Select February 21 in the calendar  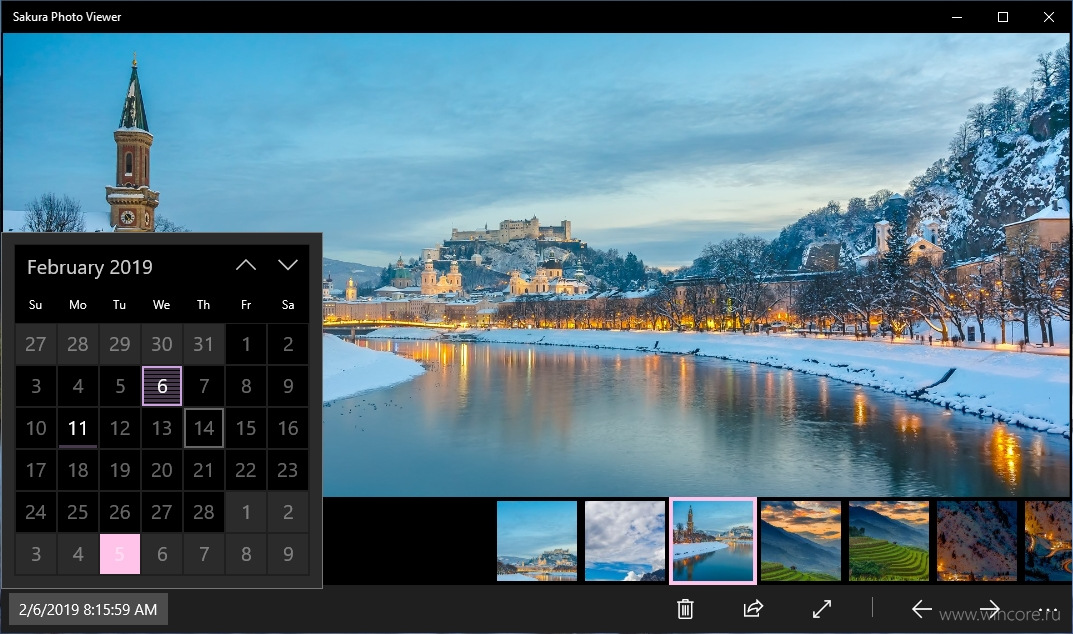coord(204,470)
